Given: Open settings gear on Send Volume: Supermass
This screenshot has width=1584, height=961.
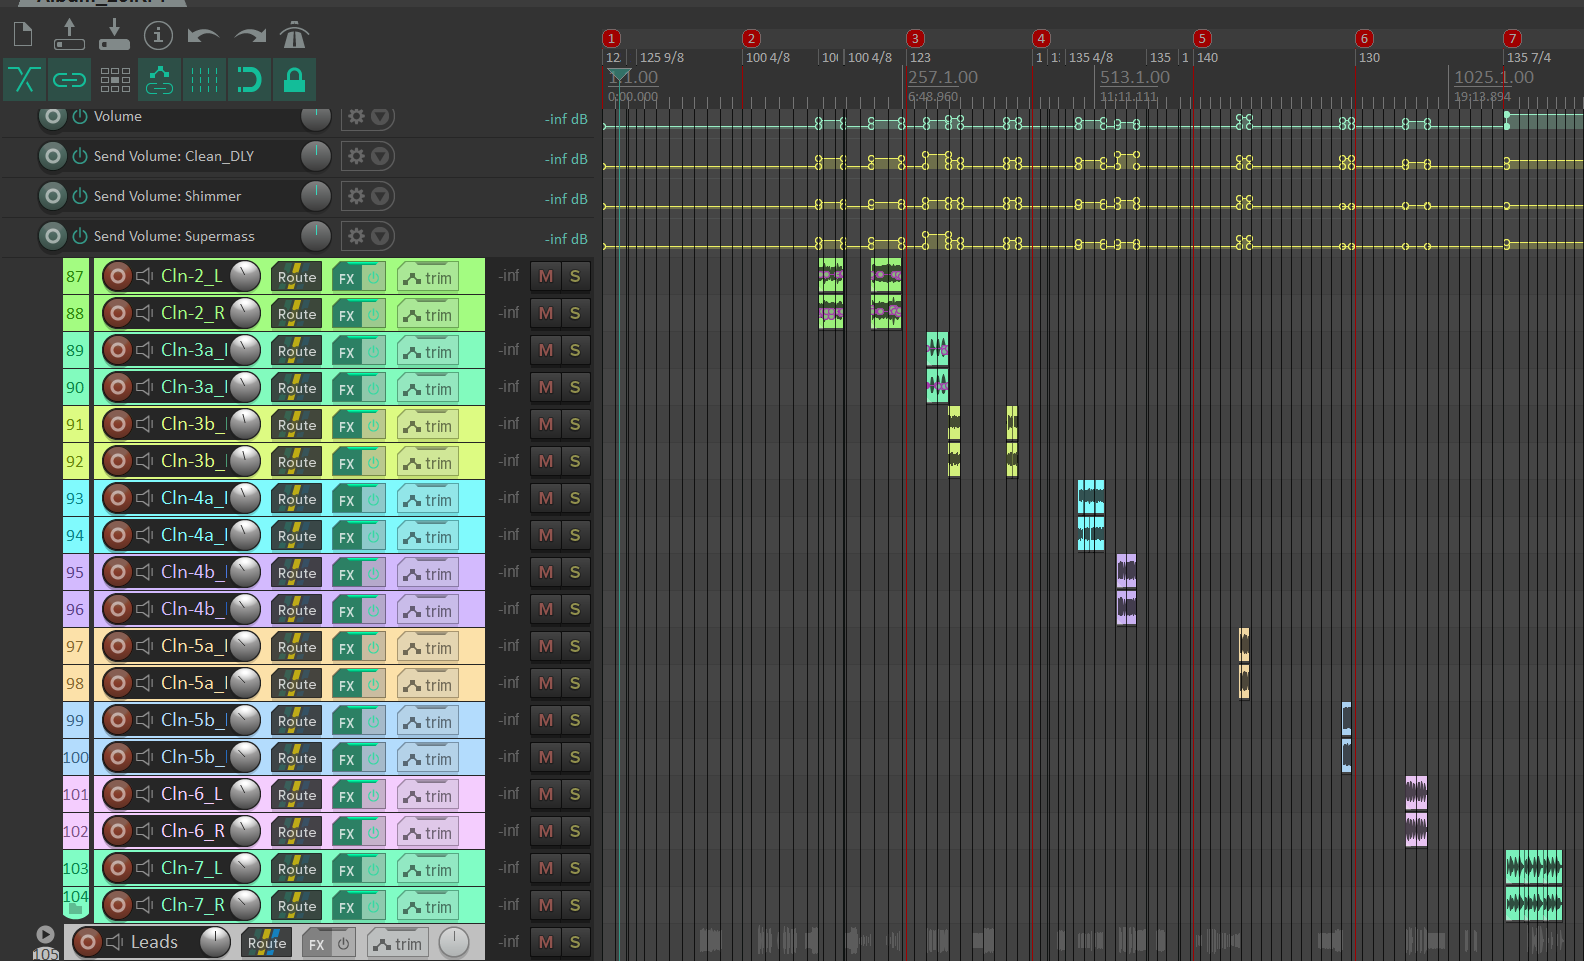Looking at the screenshot, I should (356, 236).
